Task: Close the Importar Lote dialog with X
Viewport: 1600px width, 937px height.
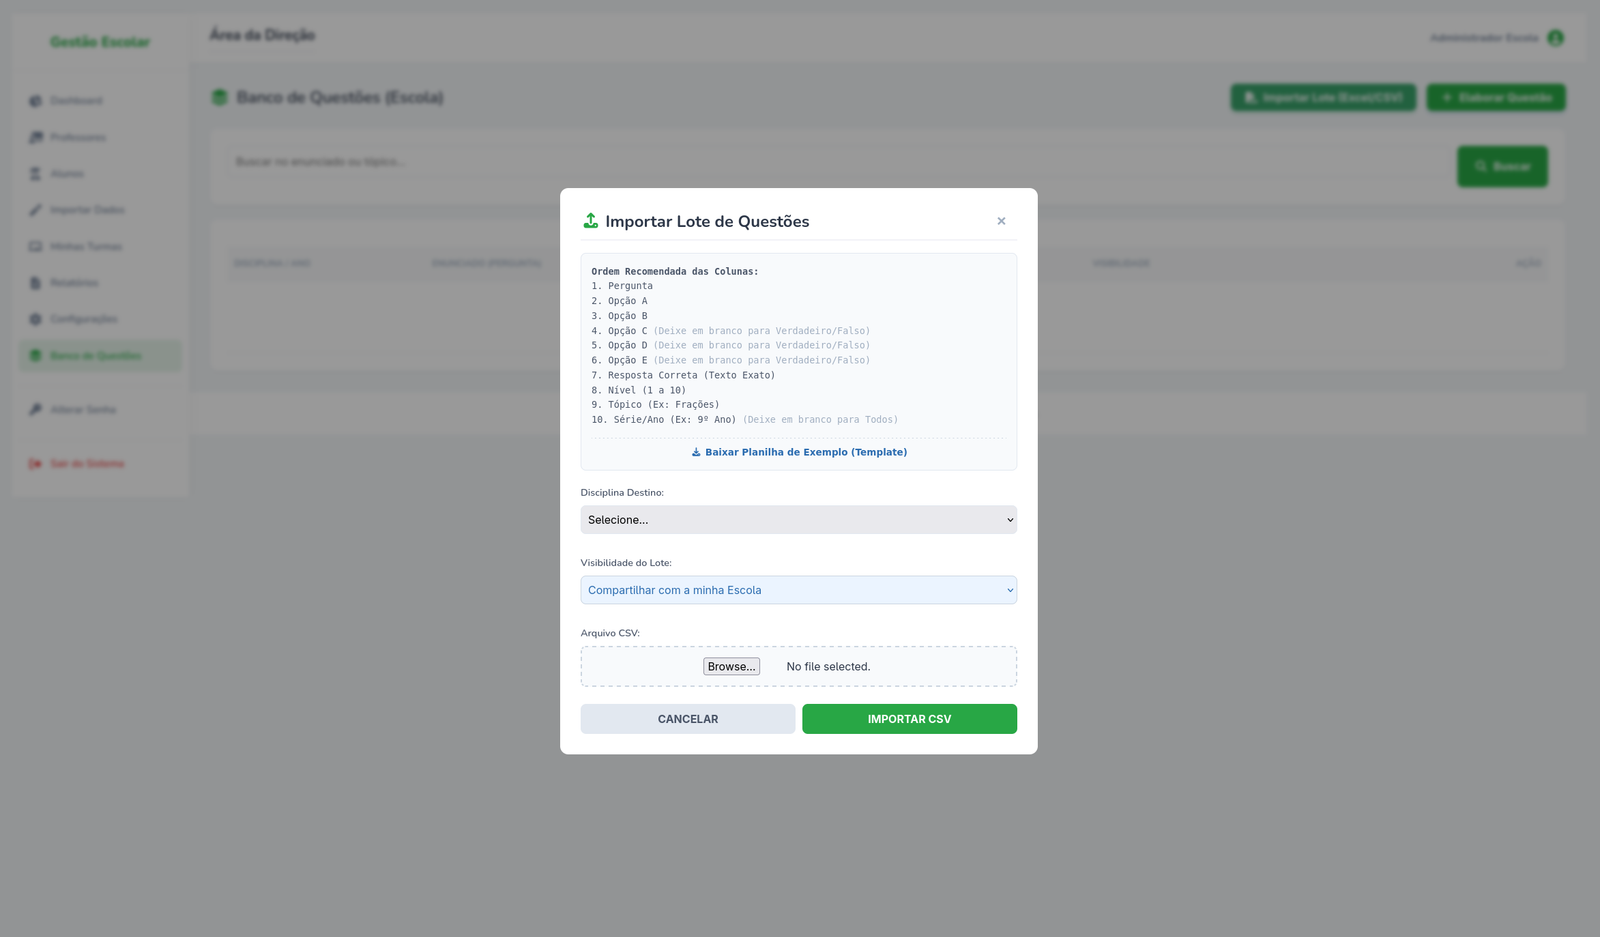Action: click(x=1001, y=221)
